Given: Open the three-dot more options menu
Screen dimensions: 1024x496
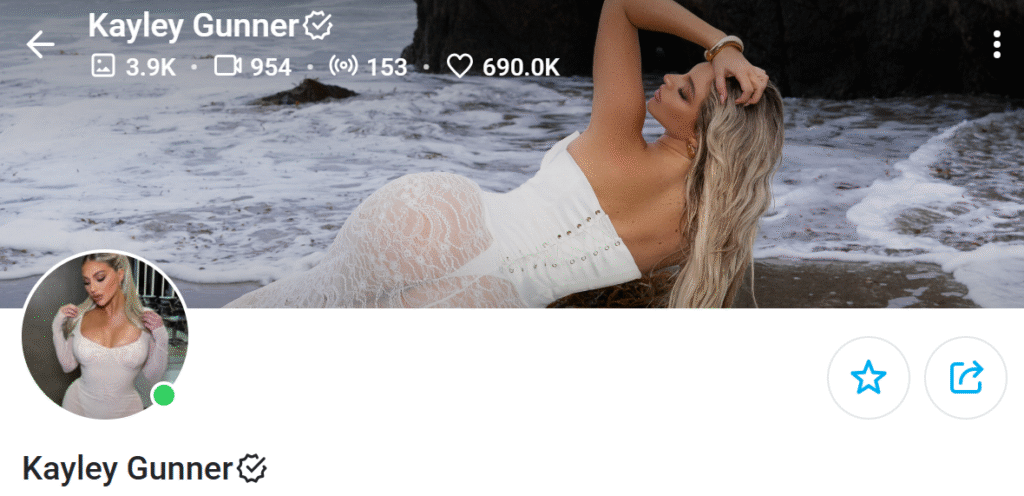Looking at the screenshot, I should pos(997,44).
